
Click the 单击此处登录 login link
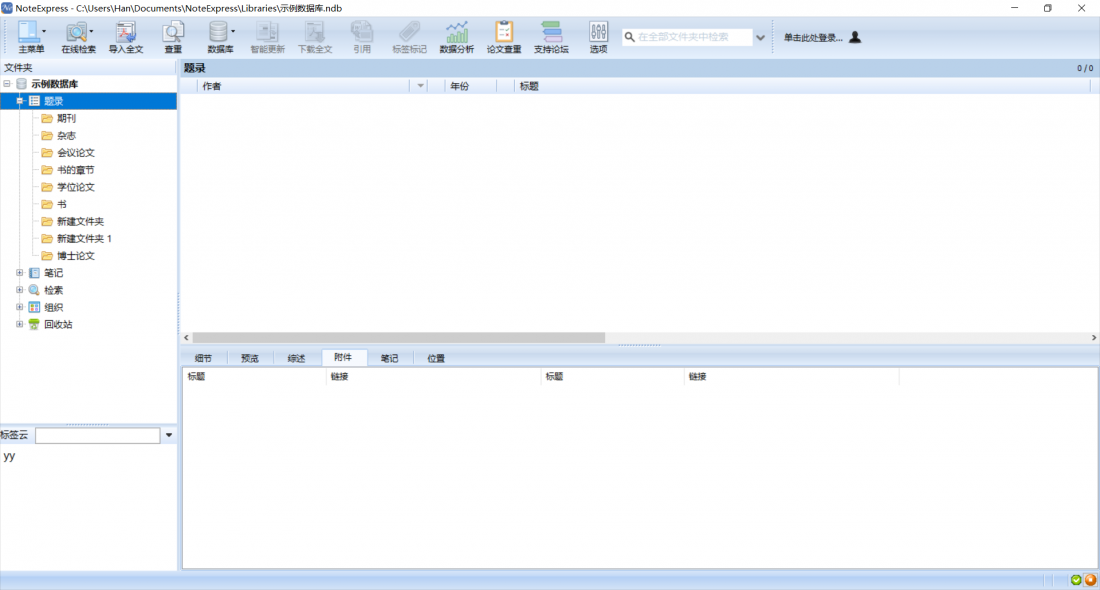[x=813, y=38]
